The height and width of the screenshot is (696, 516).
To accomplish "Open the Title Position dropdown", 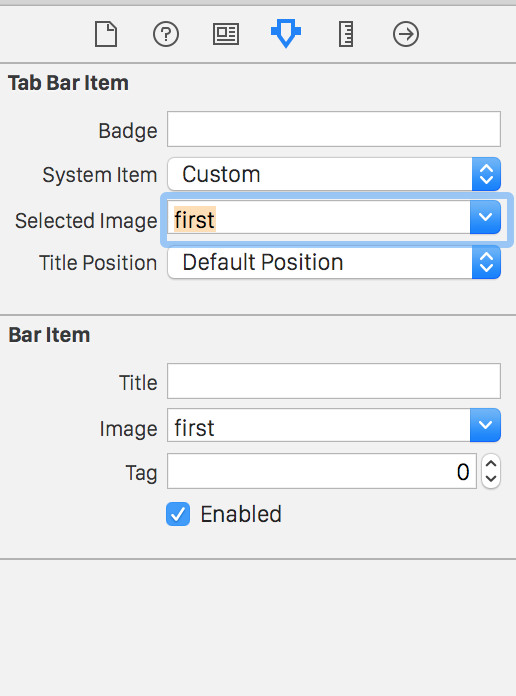I will 334,262.
